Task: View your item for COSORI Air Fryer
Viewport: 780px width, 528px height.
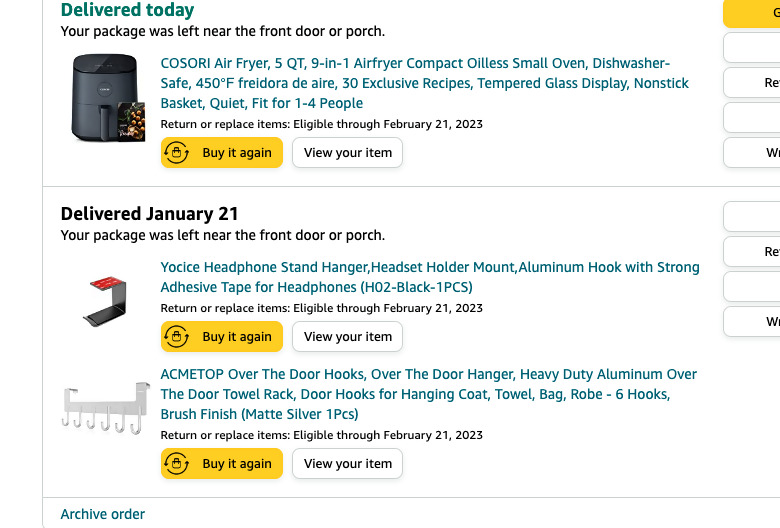Action: tap(347, 153)
